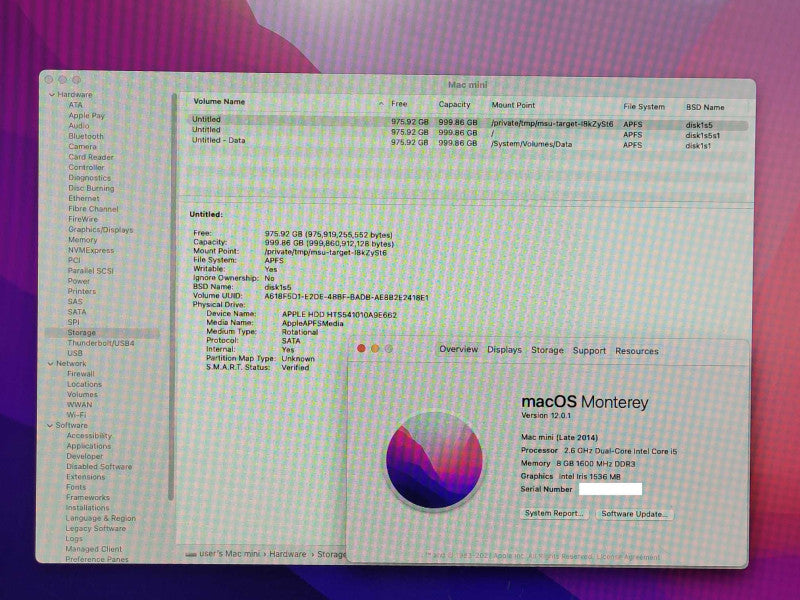The width and height of the screenshot is (800, 600).
Task: Click the System Report... button
Action: 554,513
